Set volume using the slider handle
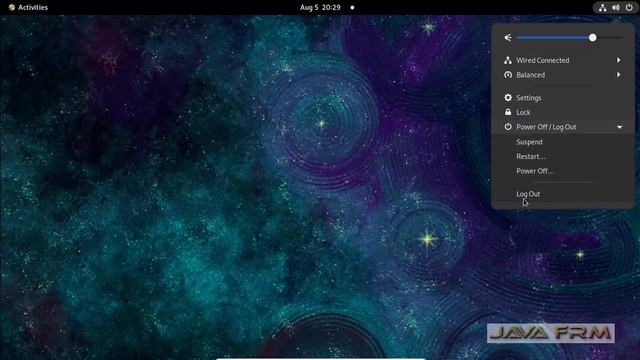This screenshot has height=360, width=640. pos(592,38)
